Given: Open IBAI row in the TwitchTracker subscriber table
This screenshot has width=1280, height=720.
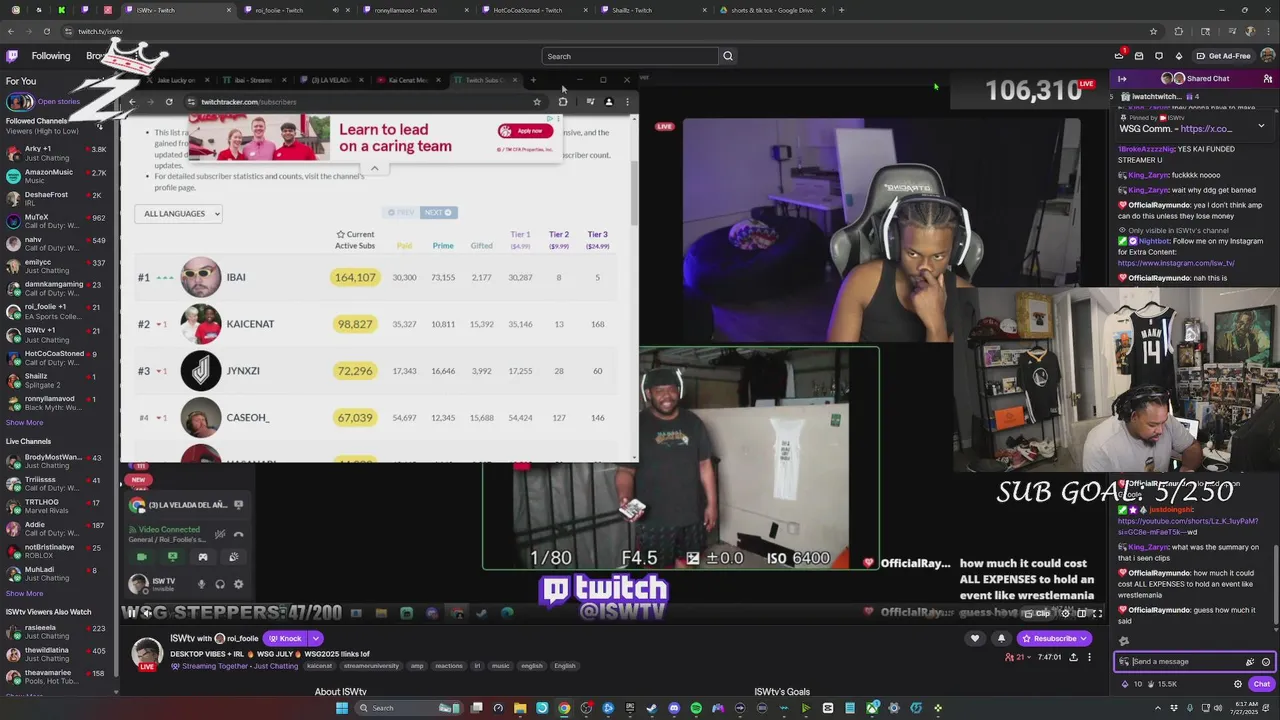Looking at the screenshot, I should pos(375,277).
